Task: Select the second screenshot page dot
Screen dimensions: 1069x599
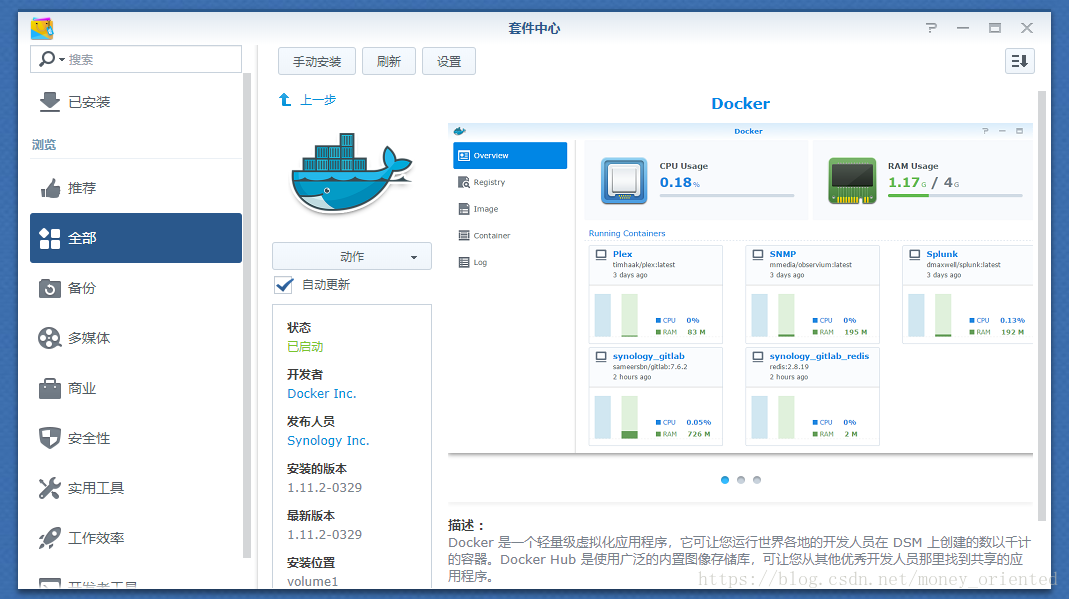Action: coord(741,480)
